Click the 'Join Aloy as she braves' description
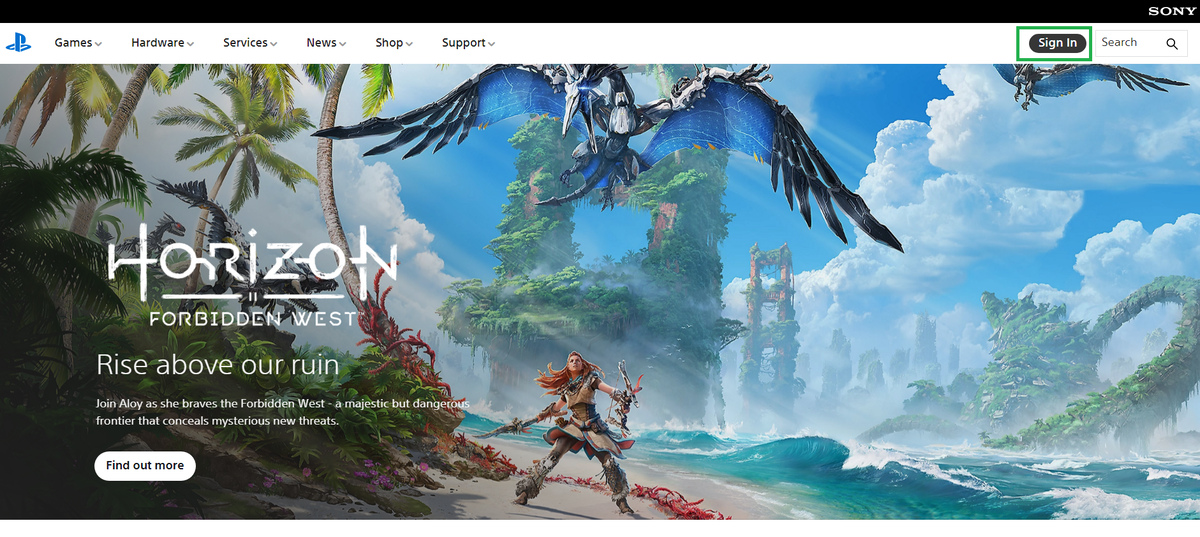1200x537 pixels. pos(283,412)
